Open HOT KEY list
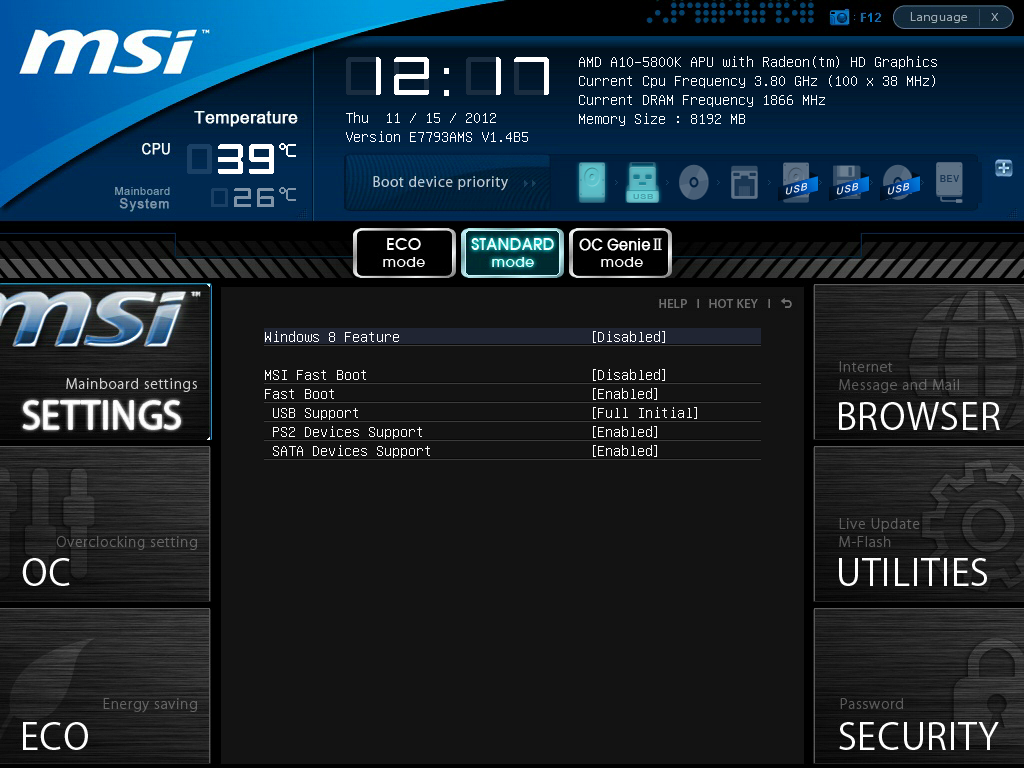 click(733, 304)
